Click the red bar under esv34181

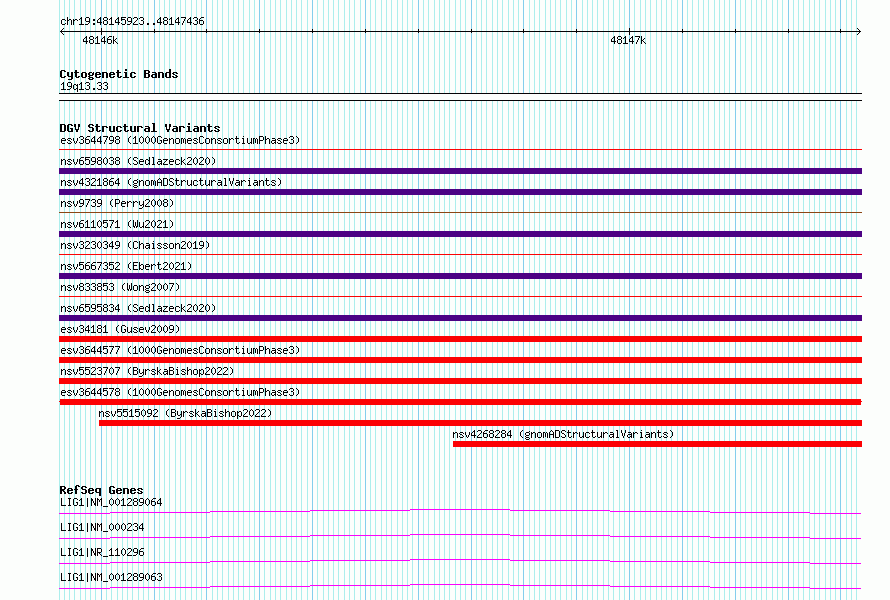click(460, 339)
